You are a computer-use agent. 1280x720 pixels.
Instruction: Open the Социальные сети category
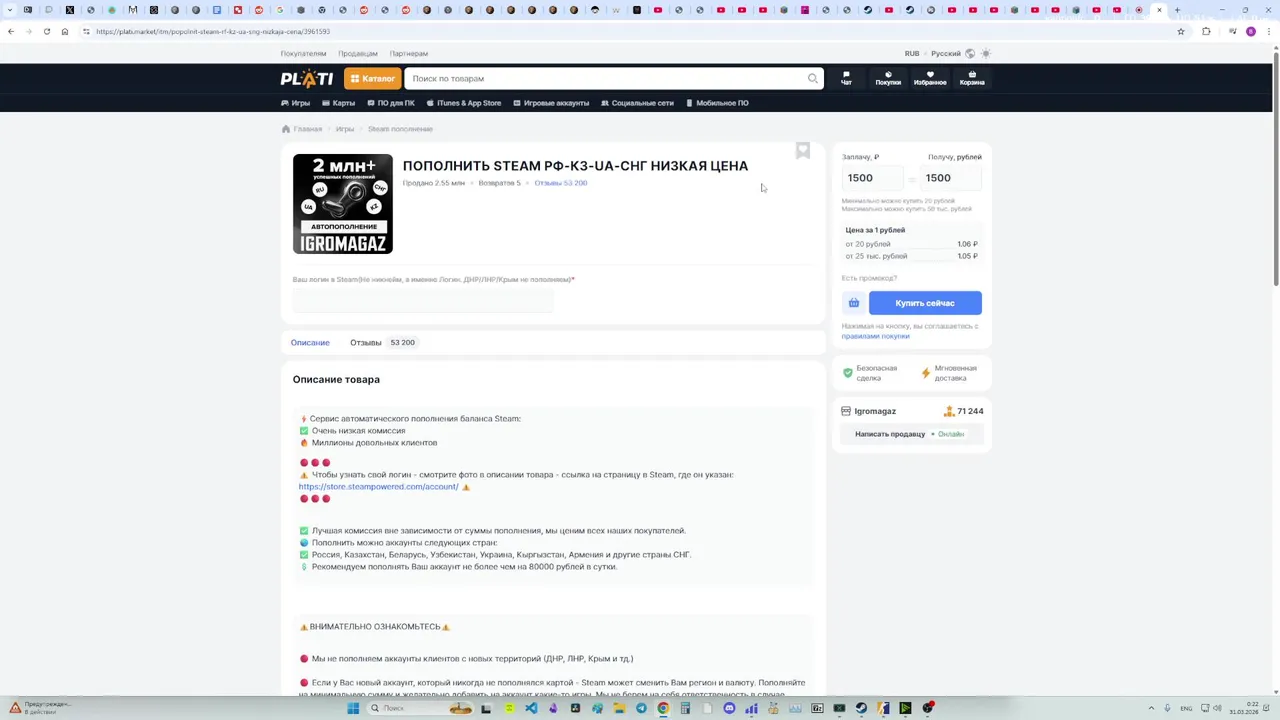click(x=637, y=103)
